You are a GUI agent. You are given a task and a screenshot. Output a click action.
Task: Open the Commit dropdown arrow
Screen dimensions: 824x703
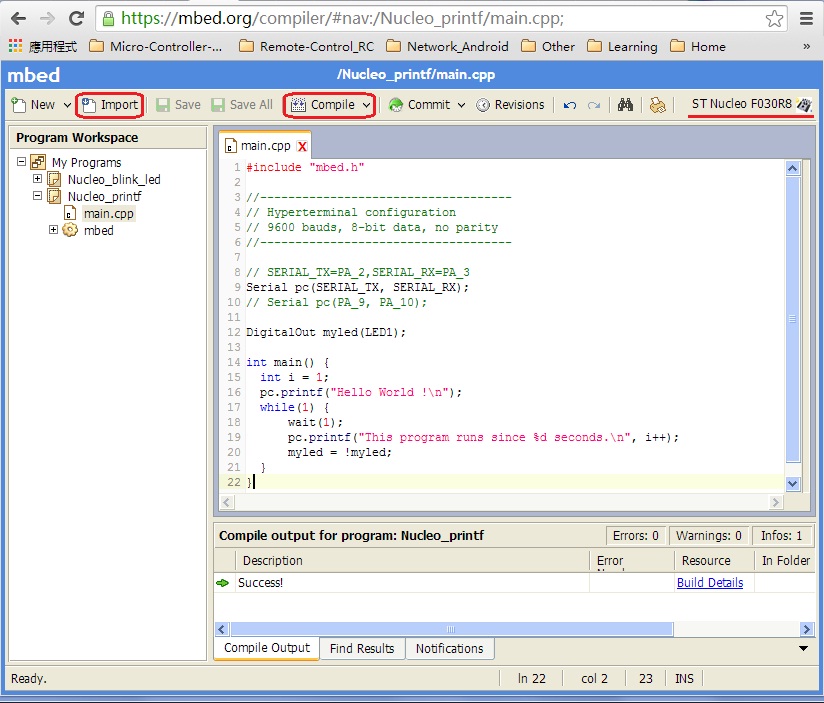461,105
